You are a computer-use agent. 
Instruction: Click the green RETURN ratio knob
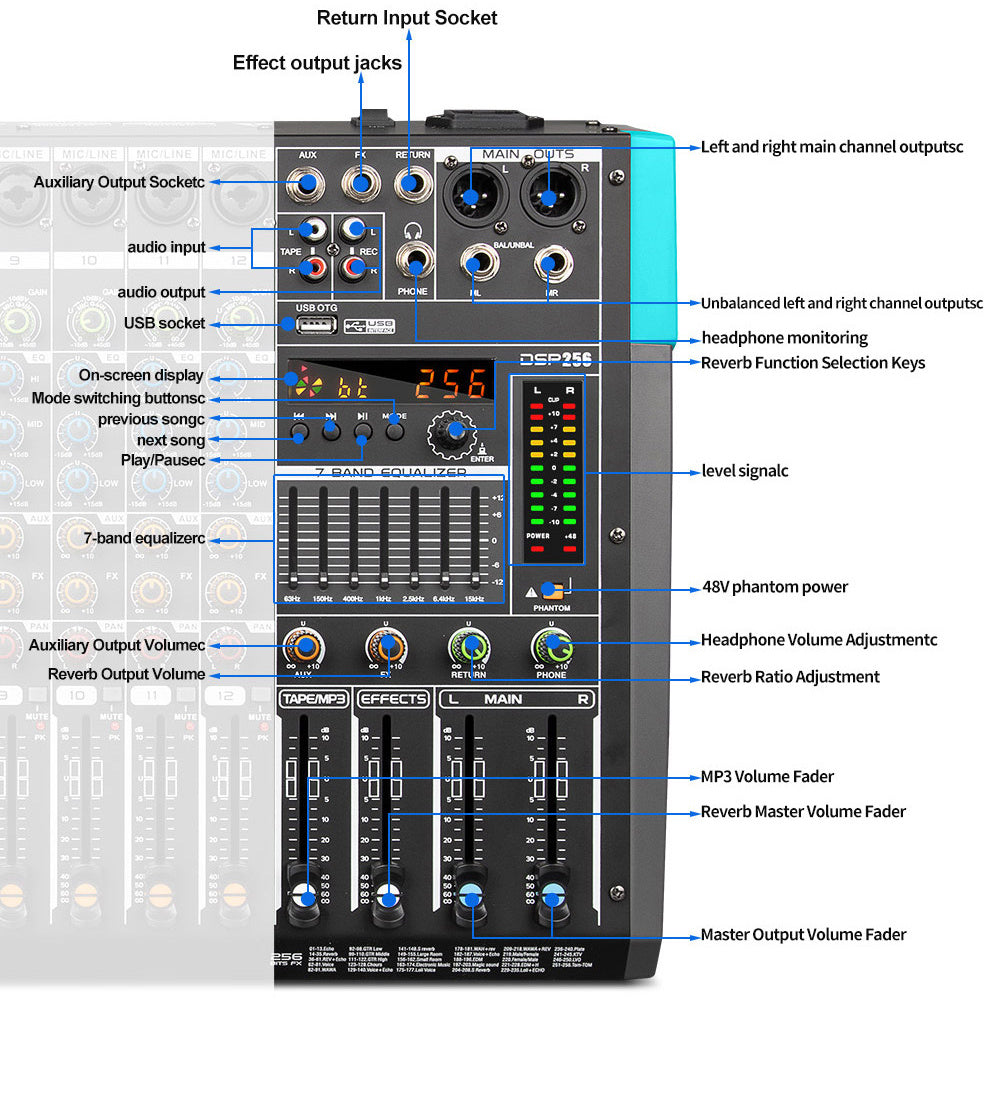[469, 647]
